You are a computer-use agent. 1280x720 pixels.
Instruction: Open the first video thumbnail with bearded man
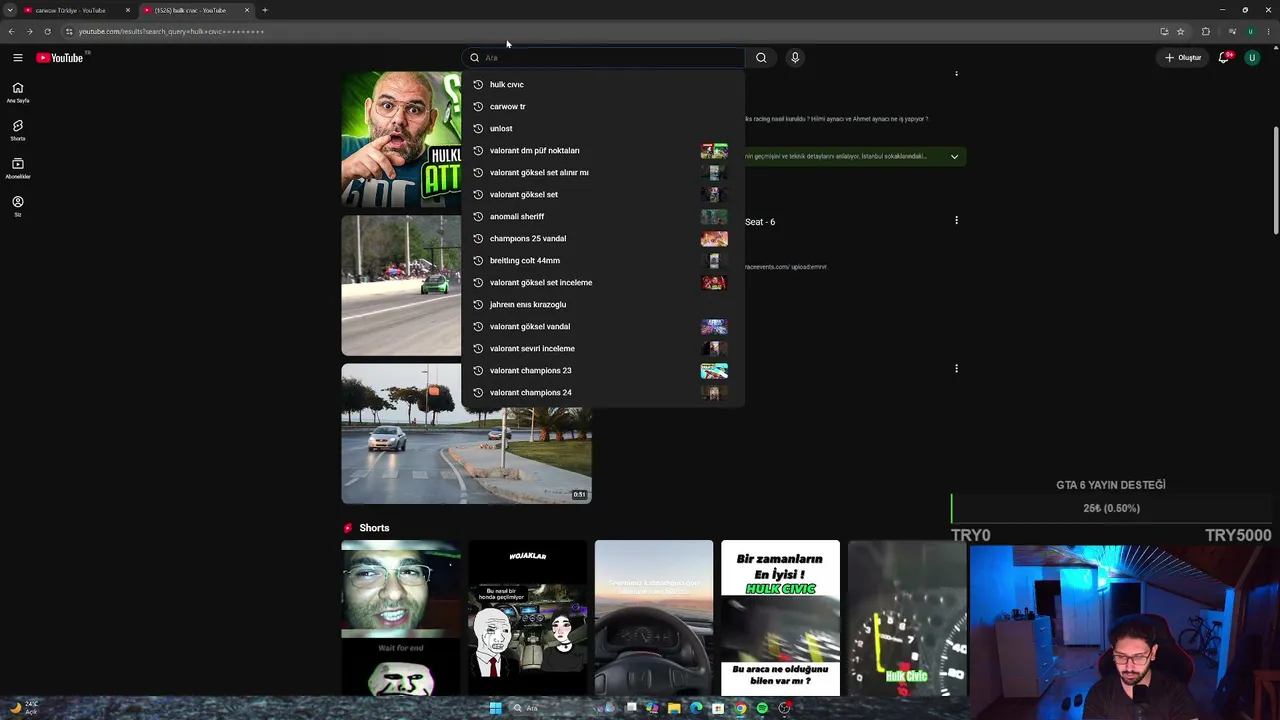point(401,139)
